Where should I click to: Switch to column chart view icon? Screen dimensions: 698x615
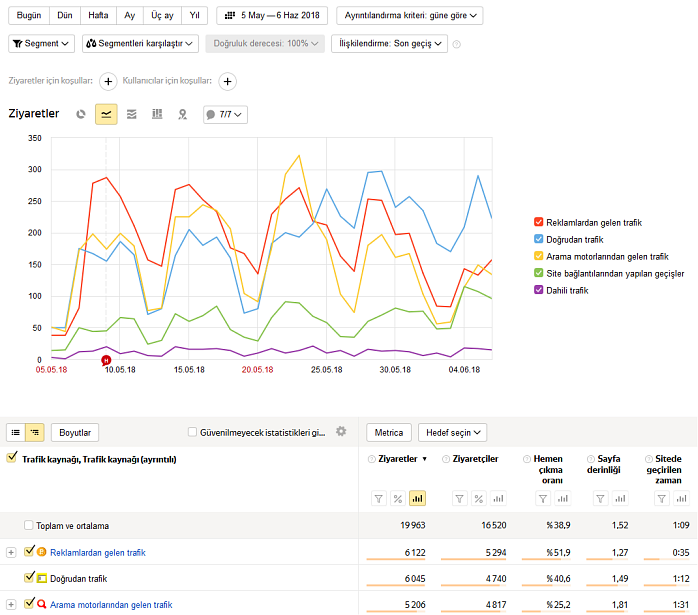pyautogui.click(x=157, y=114)
